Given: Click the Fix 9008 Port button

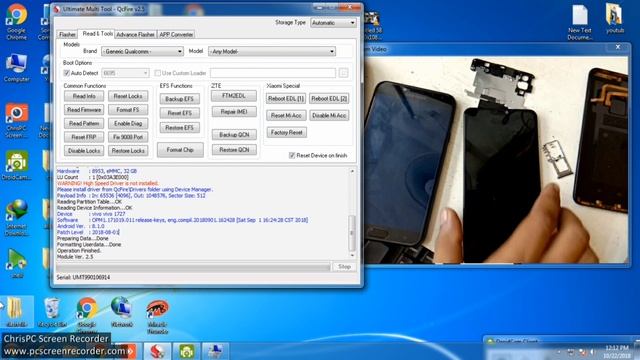Looking at the screenshot, I should (128, 137).
